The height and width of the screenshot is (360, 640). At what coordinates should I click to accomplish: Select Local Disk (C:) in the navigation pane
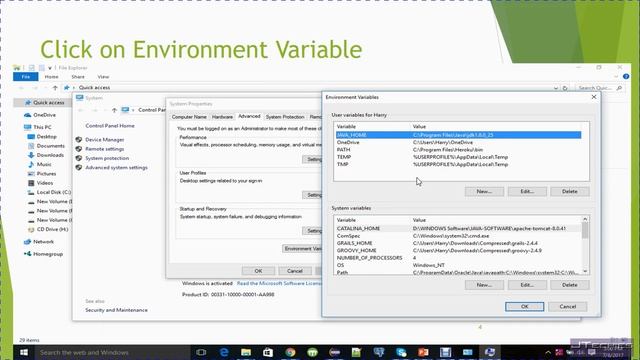(53, 192)
